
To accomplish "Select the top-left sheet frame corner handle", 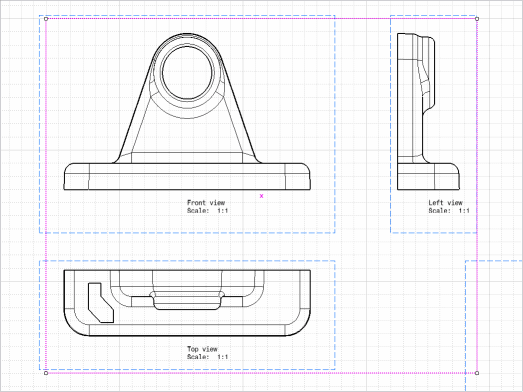I will pyautogui.click(x=46, y=19).
